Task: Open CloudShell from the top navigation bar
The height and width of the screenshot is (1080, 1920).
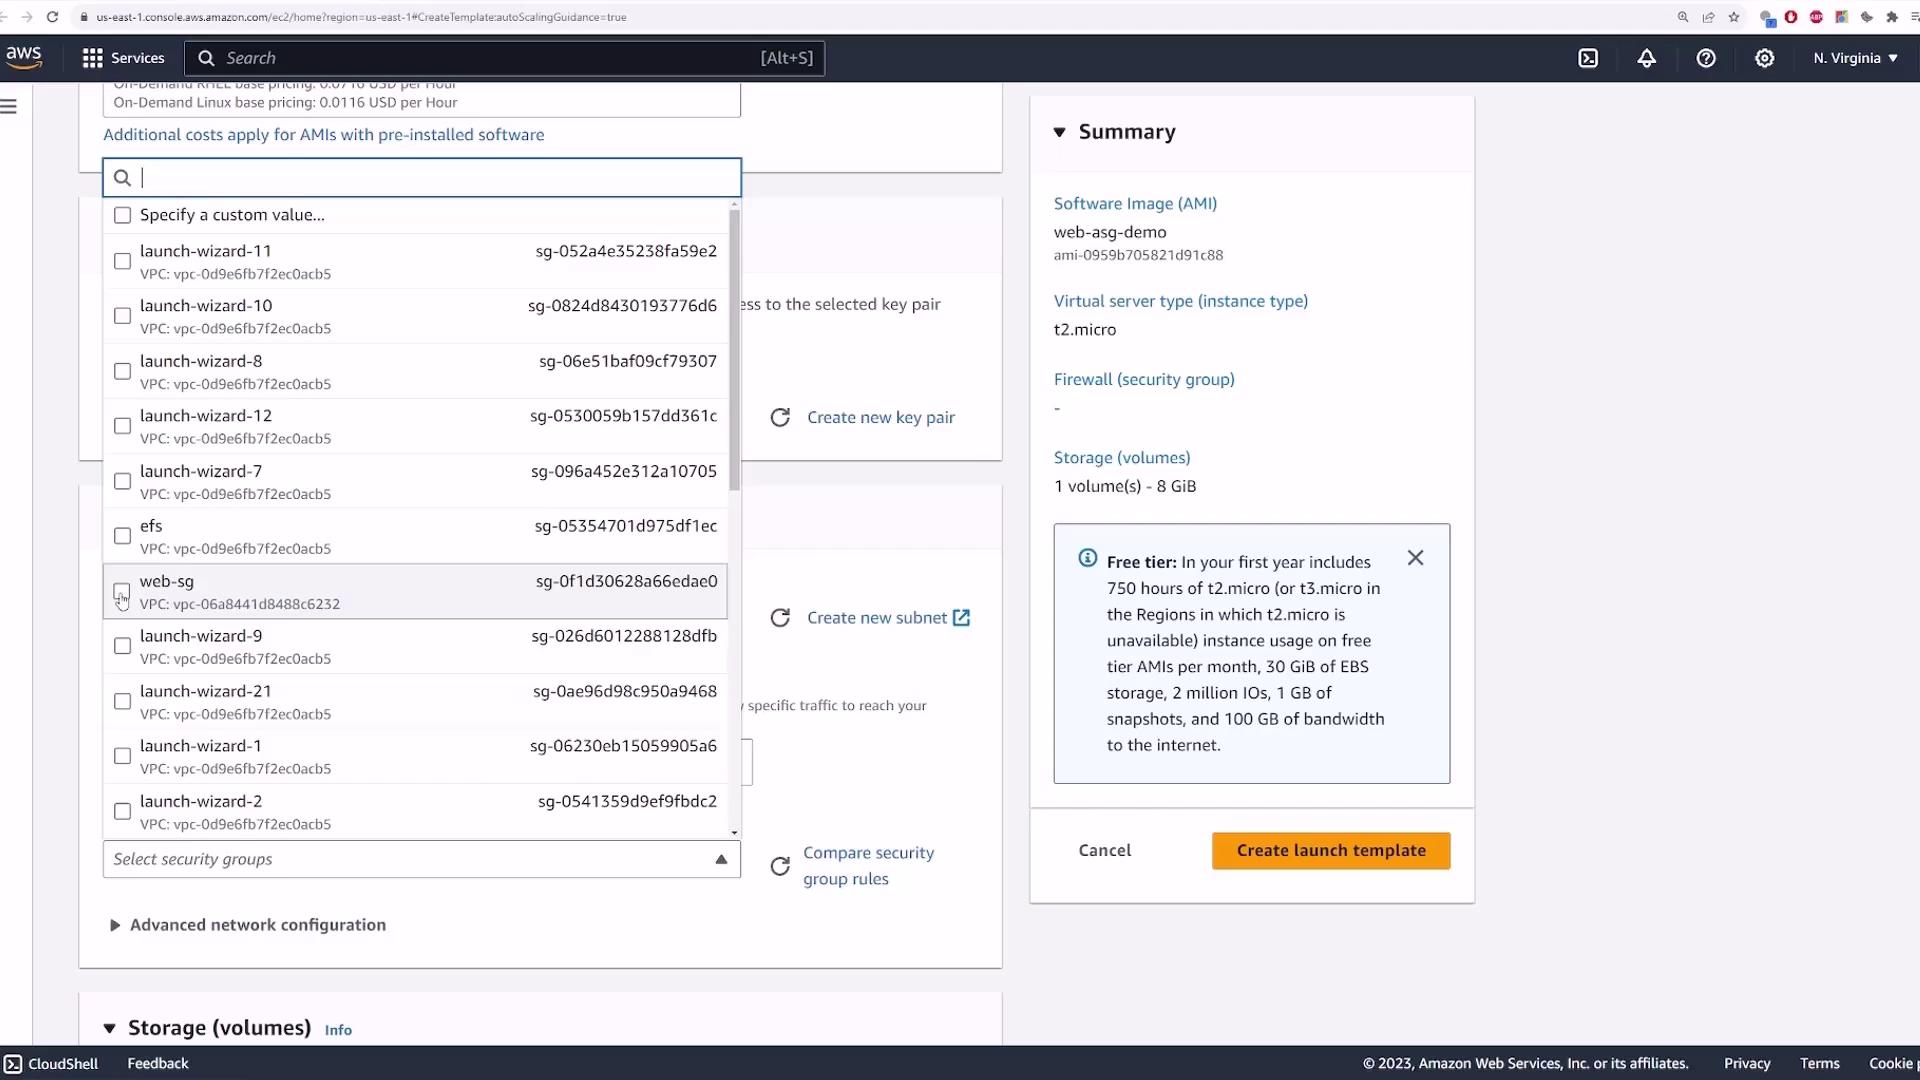Action: point(1588,58)
